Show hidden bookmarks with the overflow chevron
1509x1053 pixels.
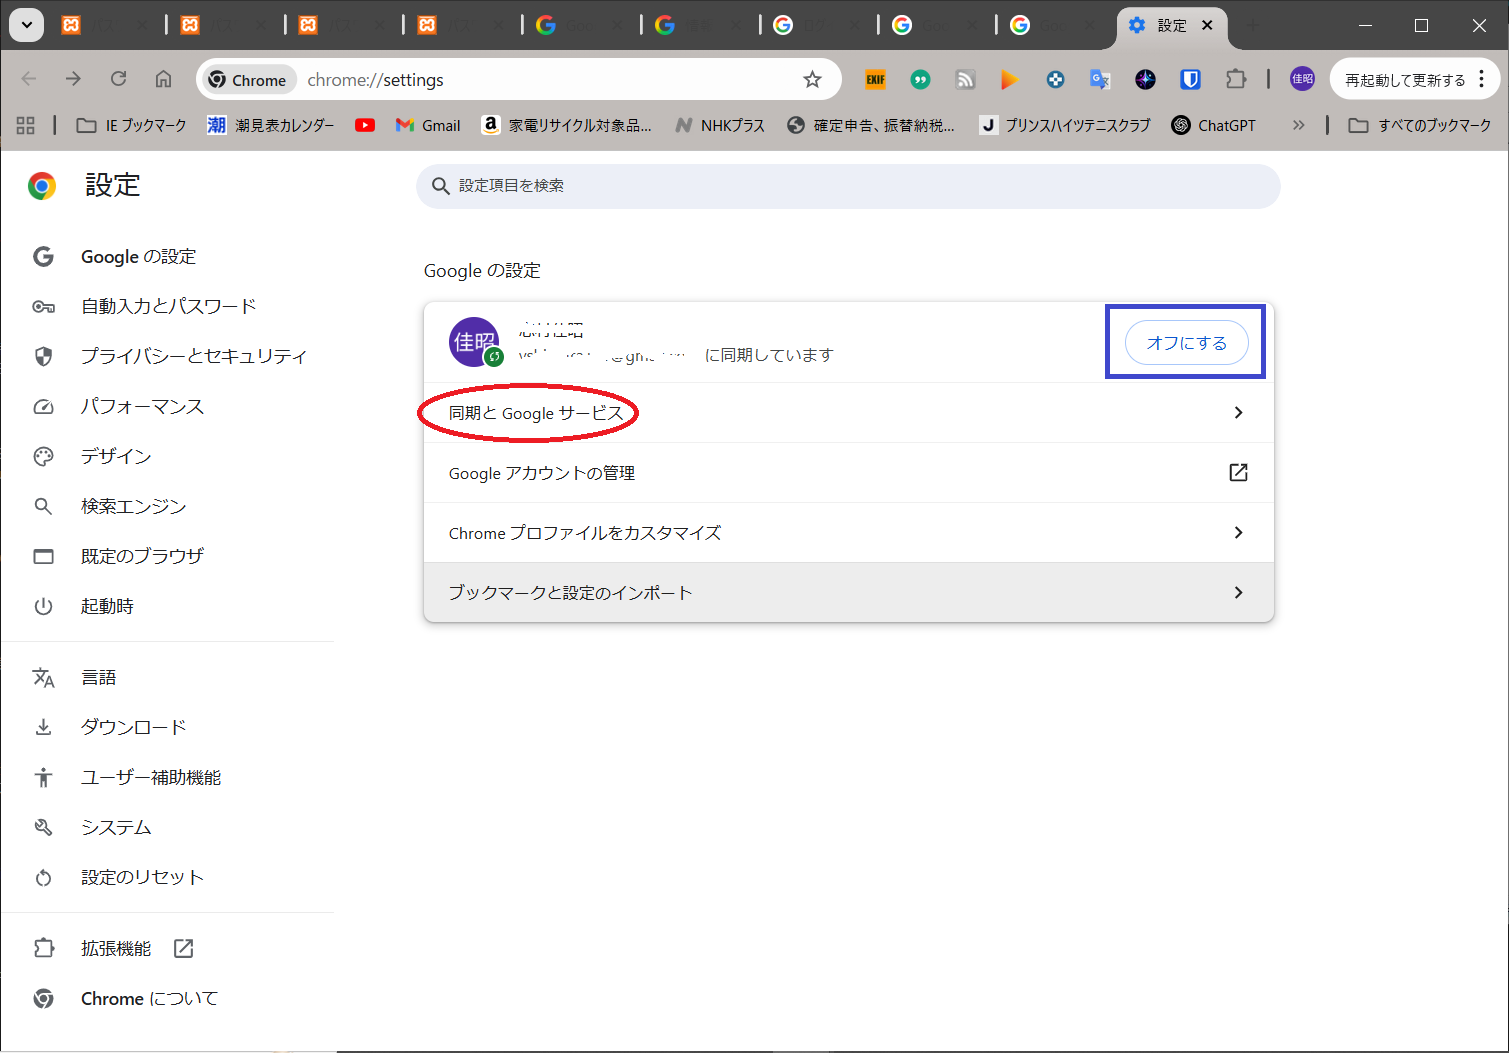click(1298, 125)
